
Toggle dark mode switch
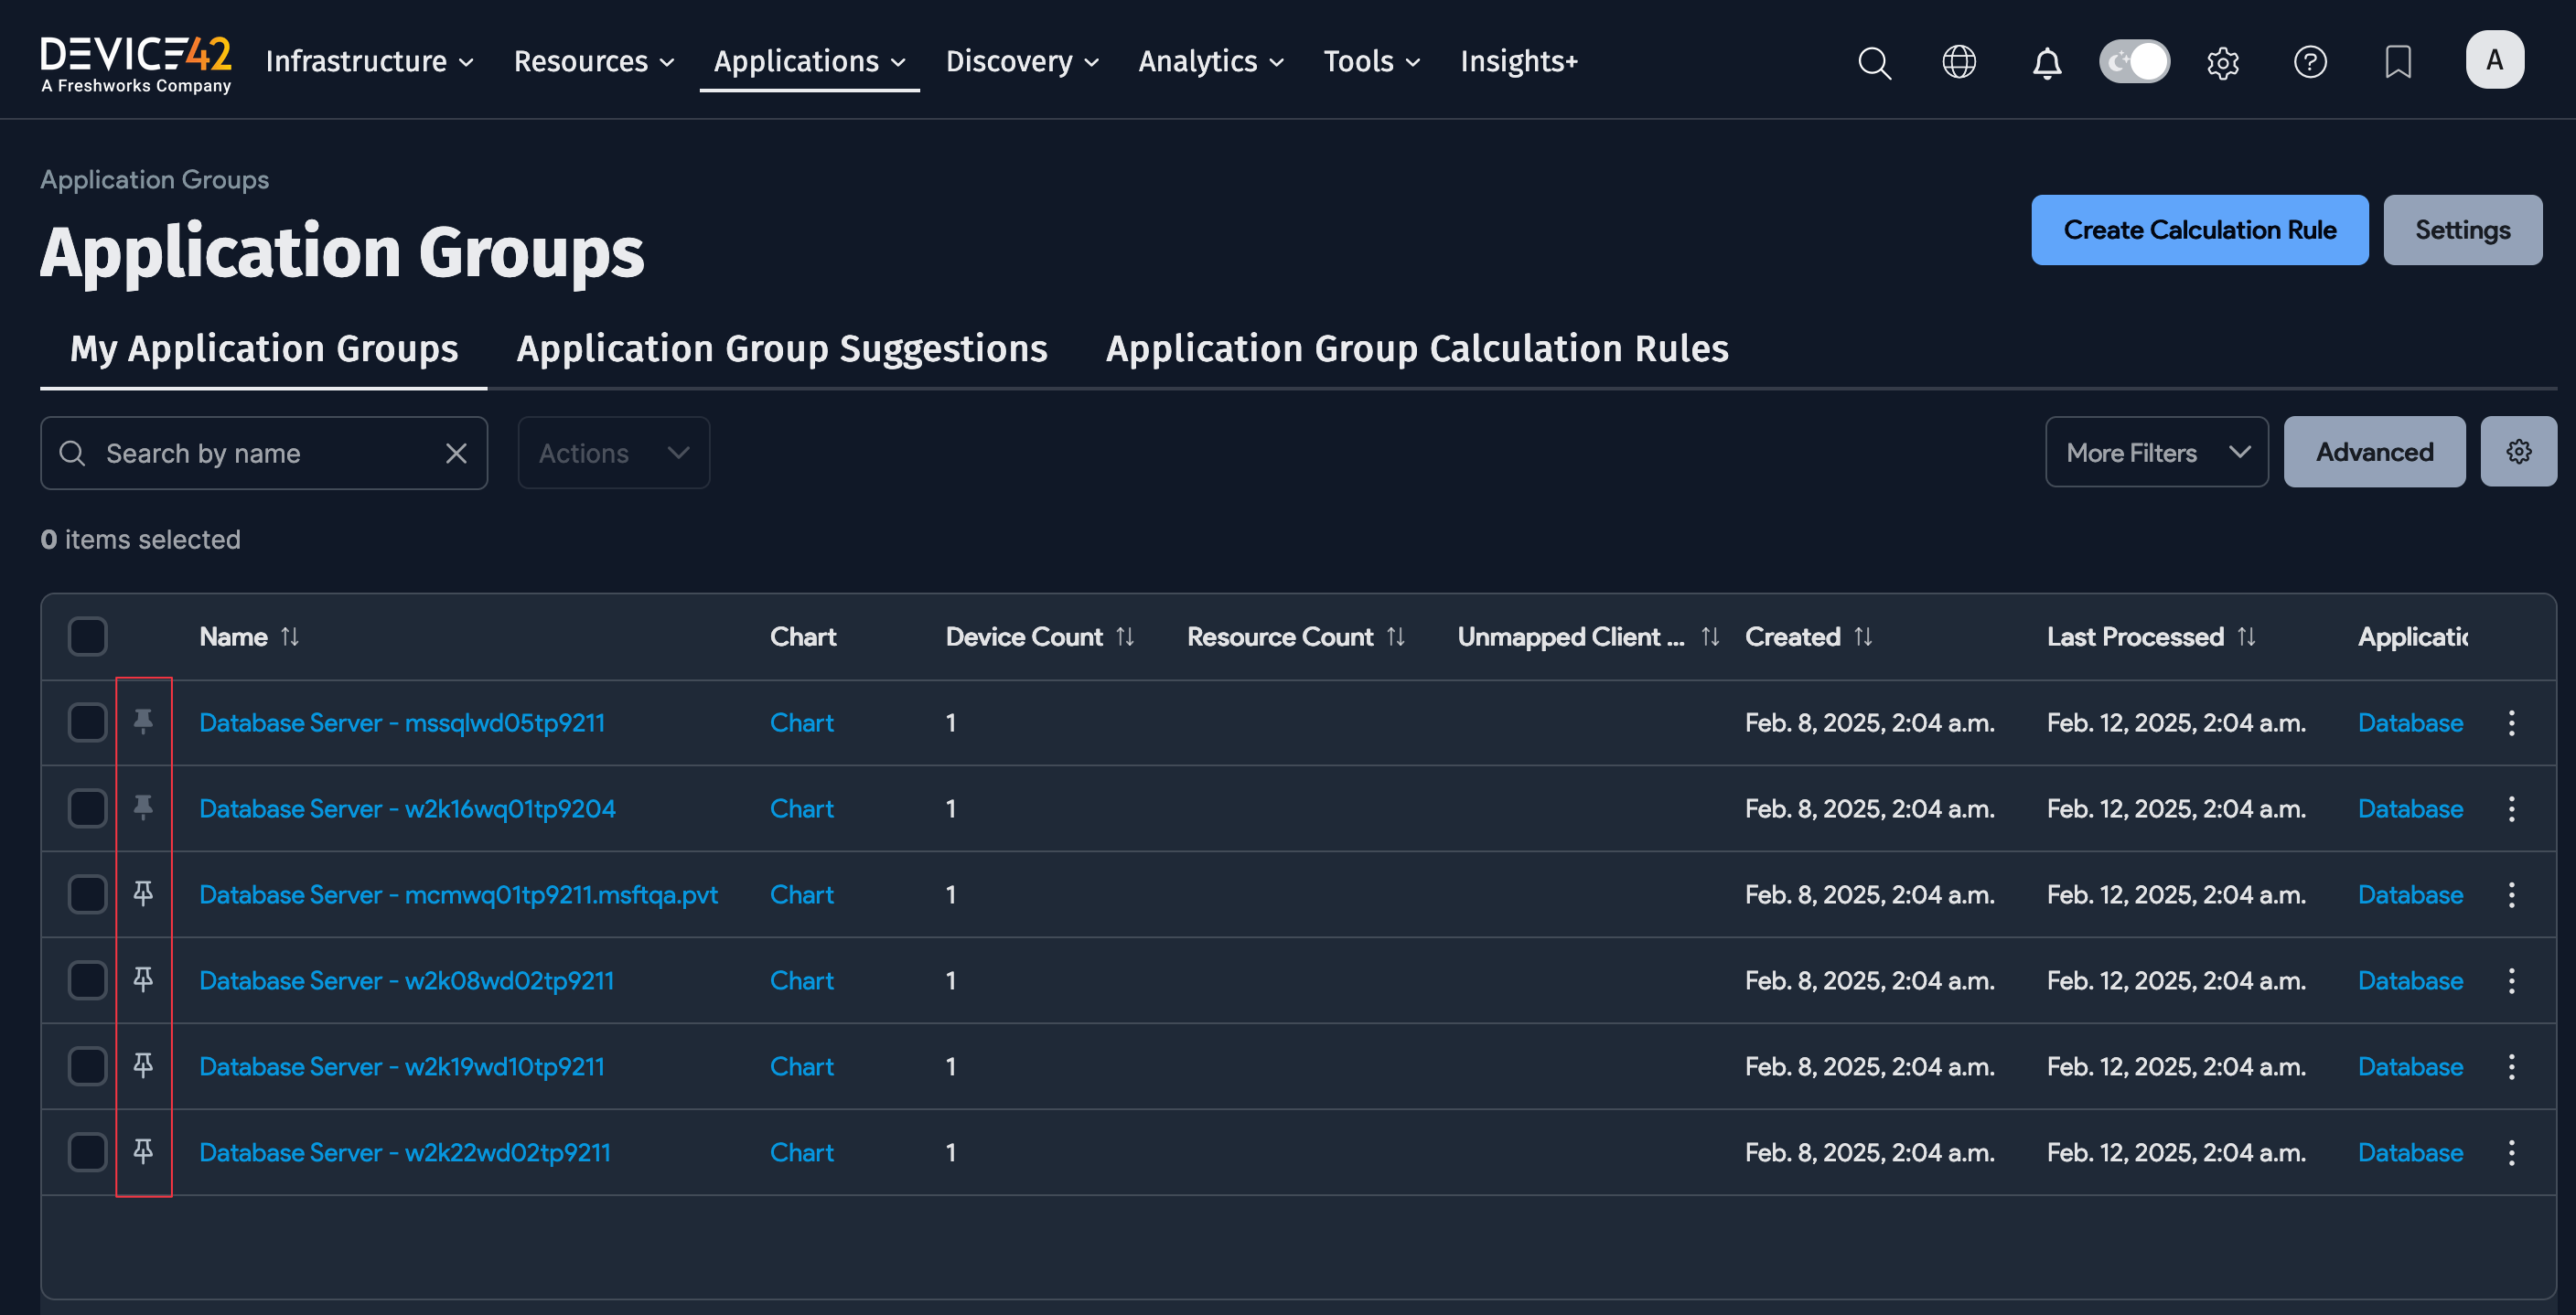click(2134, 62)
